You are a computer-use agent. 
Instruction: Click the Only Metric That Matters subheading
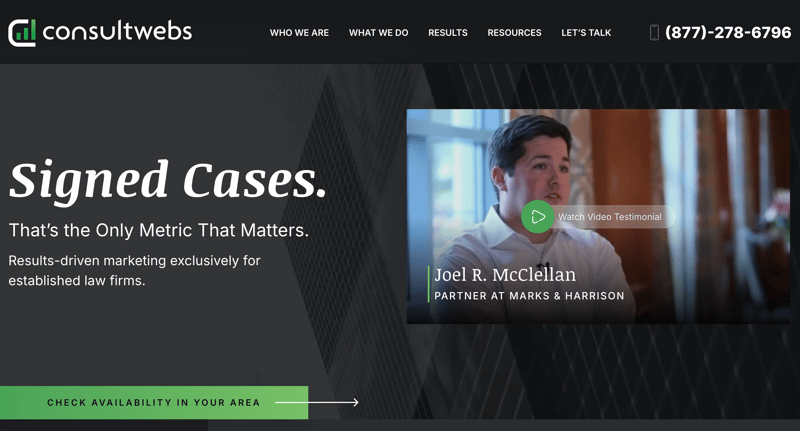pyautogui.click(x=159, y=231)
